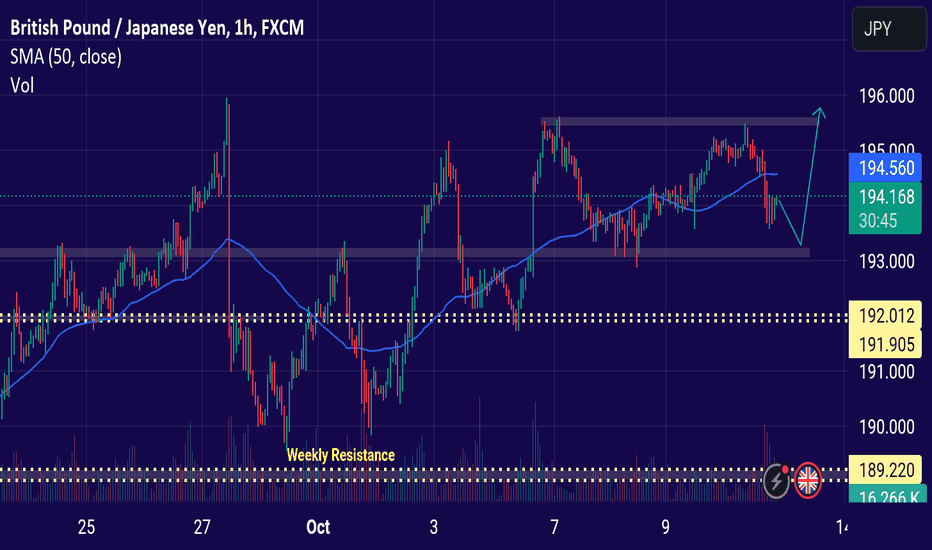The width and height of the screenshot is (932, 550).
Task: Click the 25 date label on time axis
Action: (86, 527)
